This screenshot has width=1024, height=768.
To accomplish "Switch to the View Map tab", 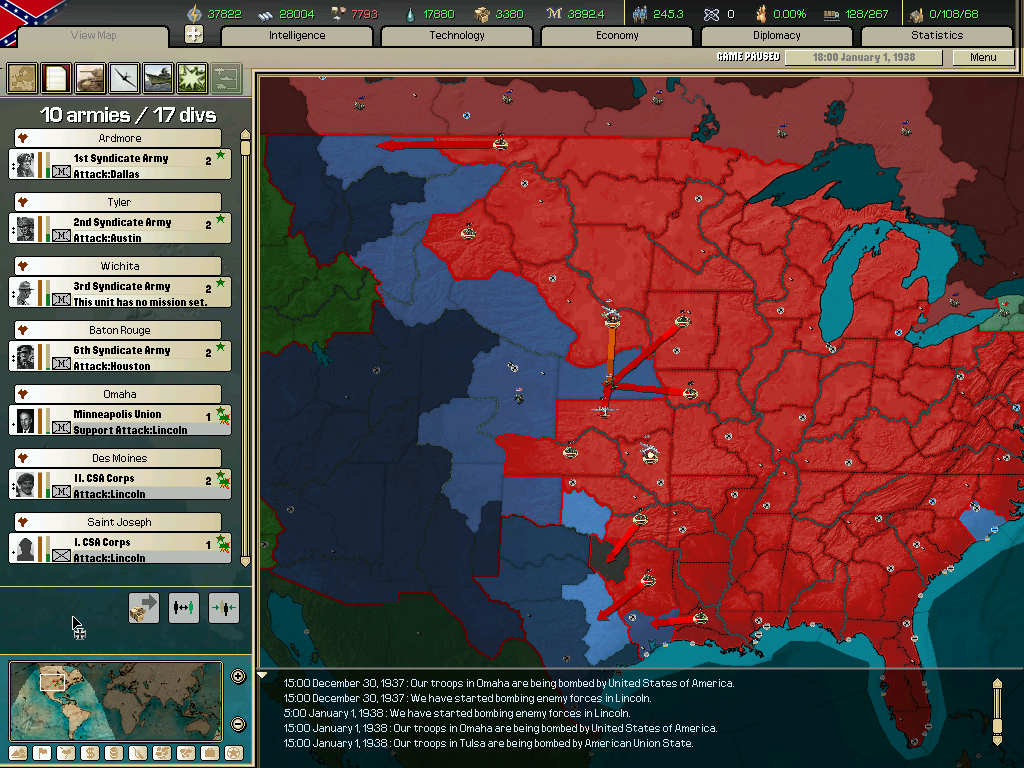I will (x=93, y=35).
